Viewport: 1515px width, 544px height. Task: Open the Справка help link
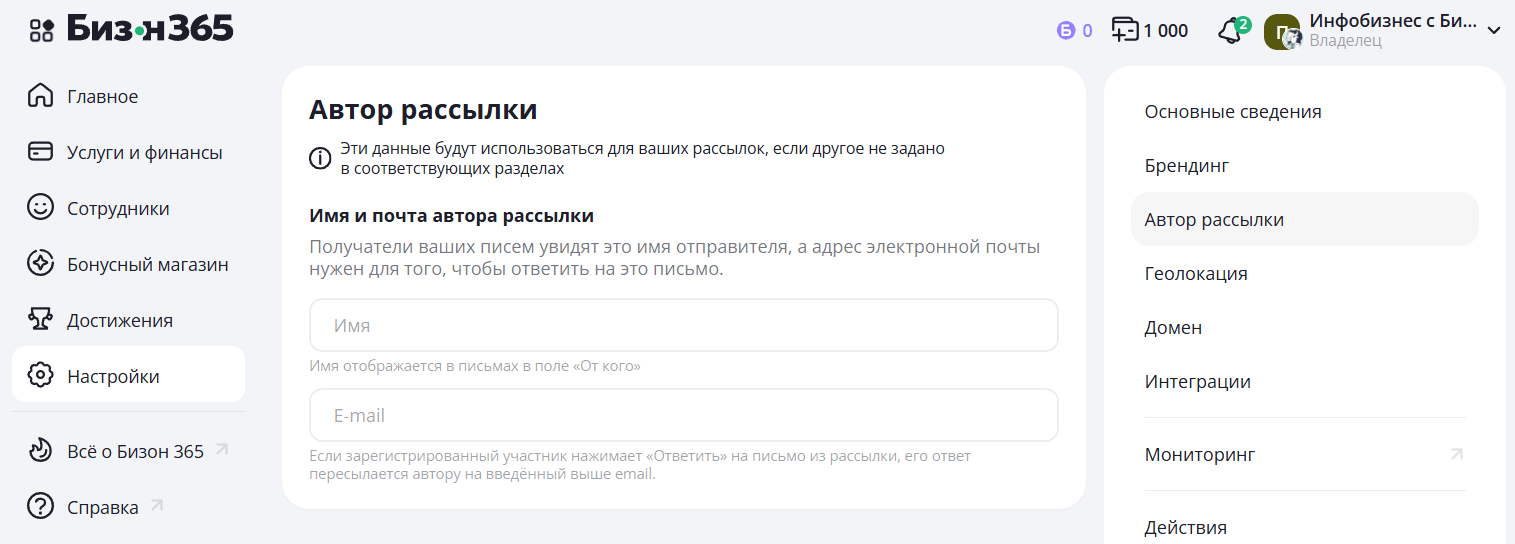pos(103,507)
